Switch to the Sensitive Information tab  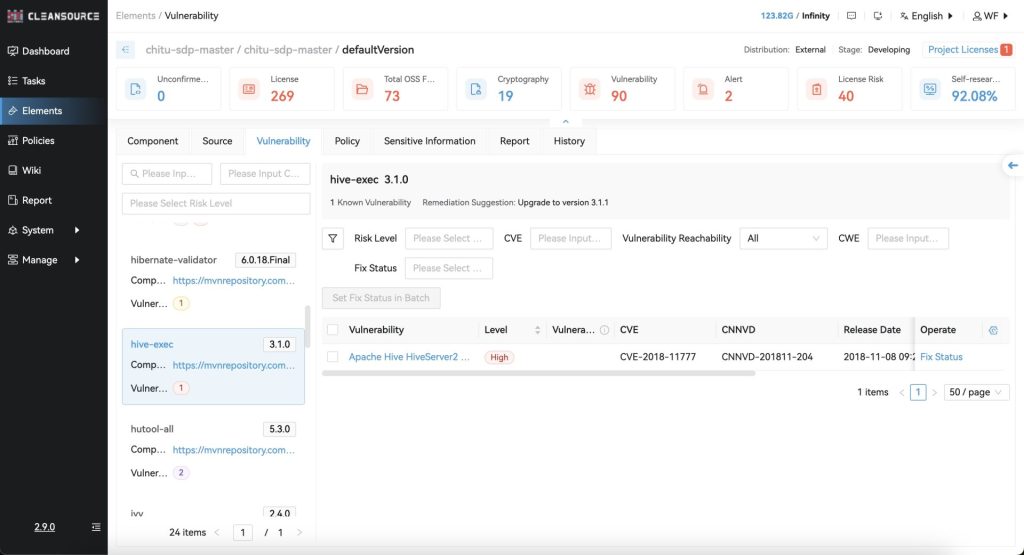point(429,141)
